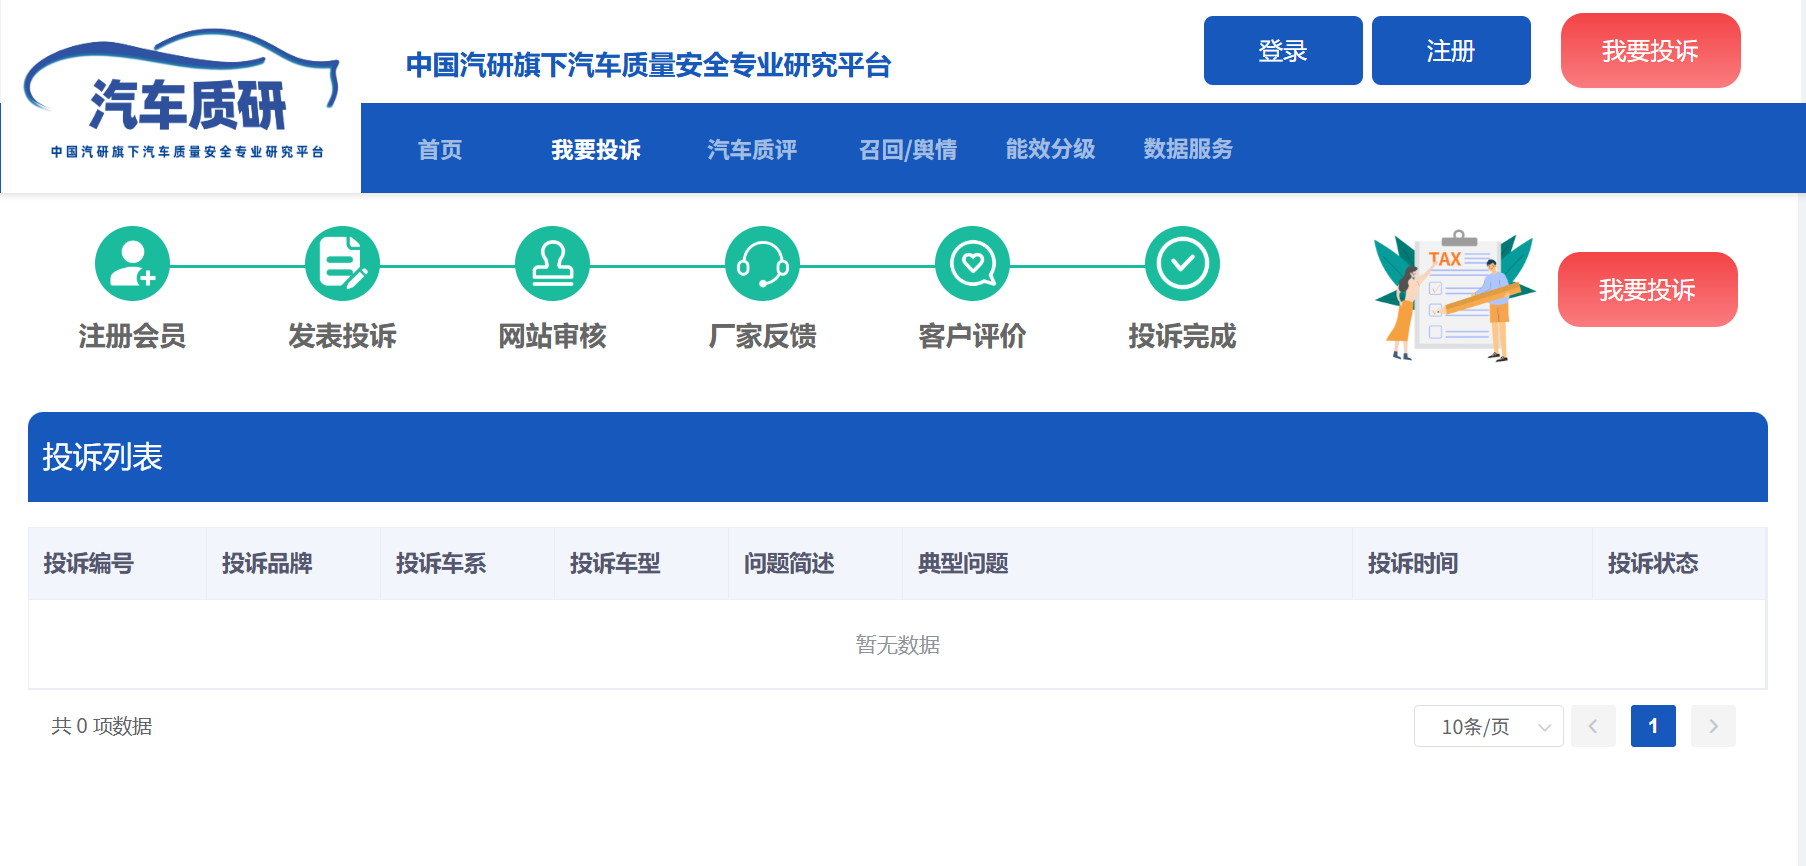Open the 首页 navigation tab

(440, 150)
